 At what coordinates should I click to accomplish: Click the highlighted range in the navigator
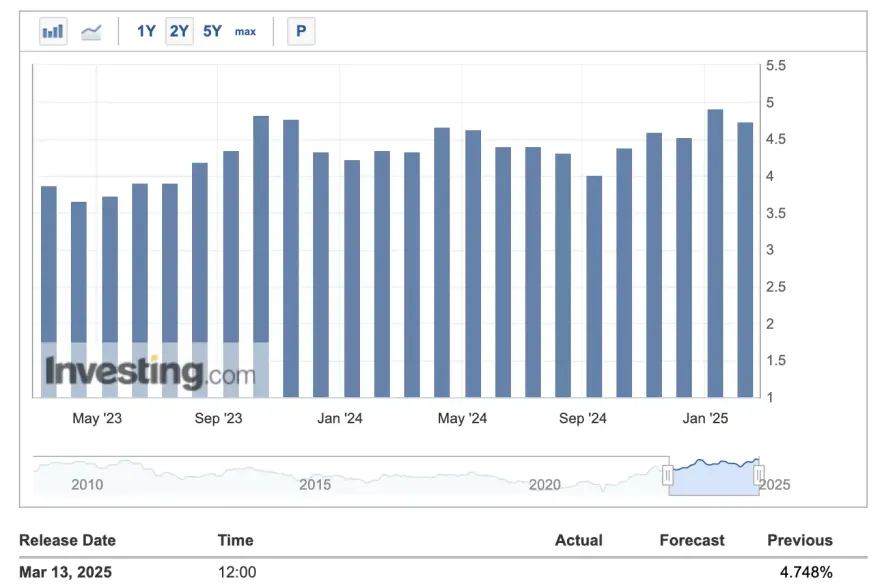[713, 477]
